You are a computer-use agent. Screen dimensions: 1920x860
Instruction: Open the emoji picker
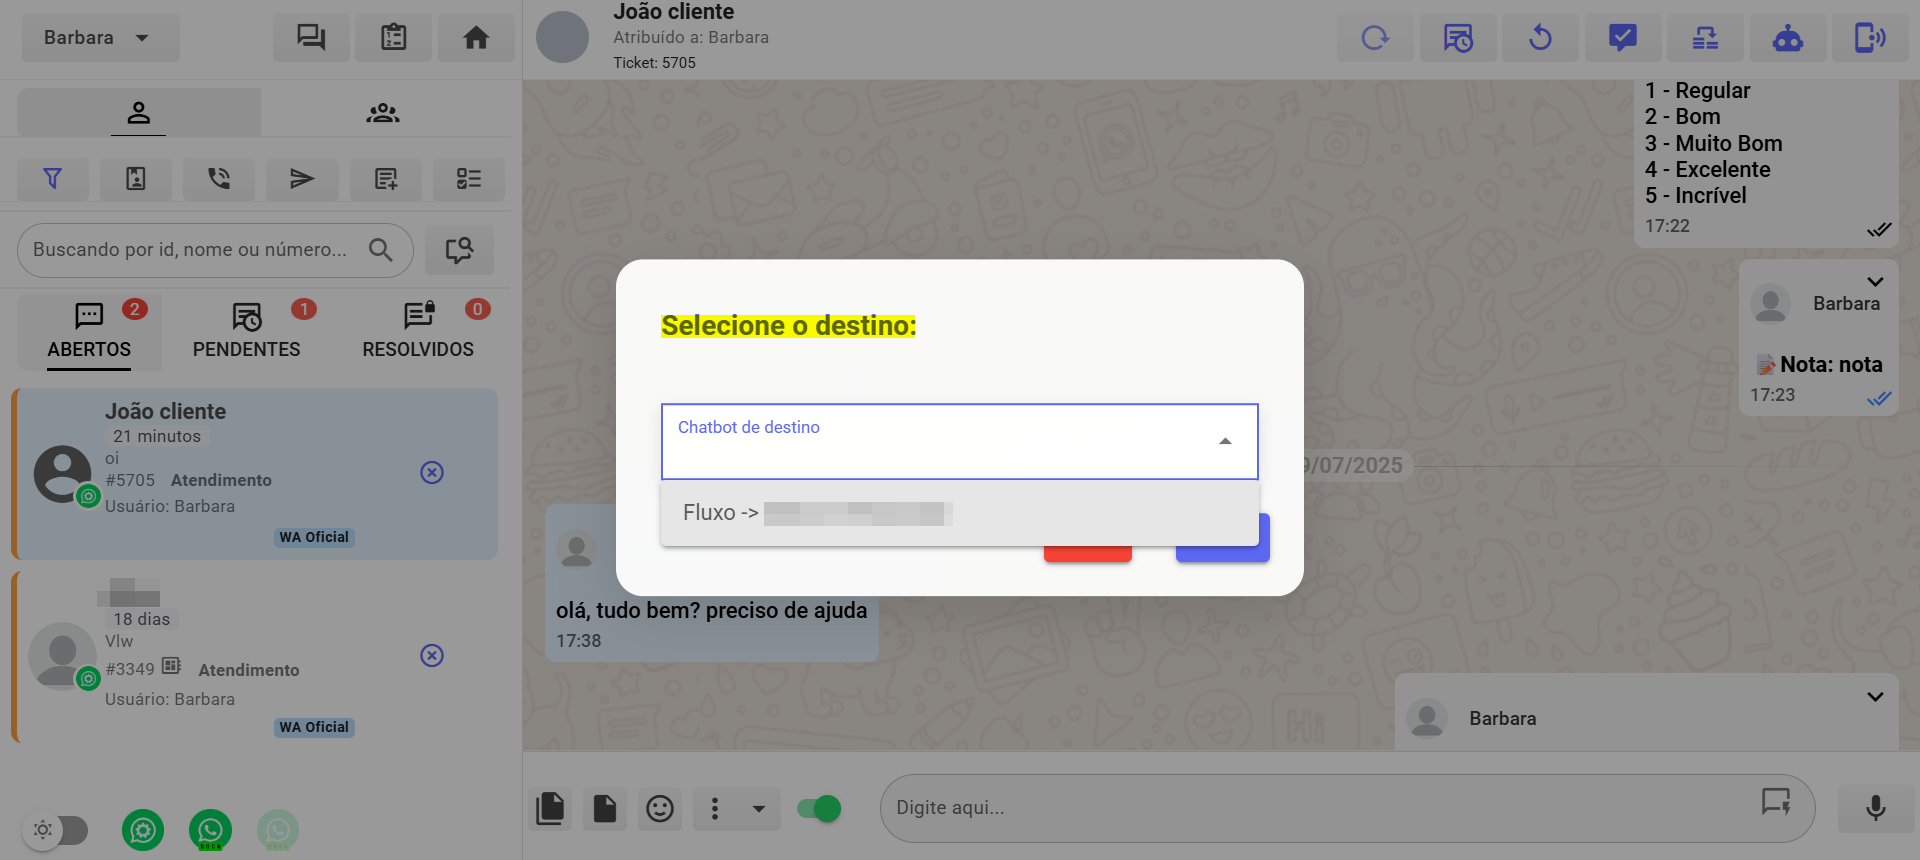659,808
